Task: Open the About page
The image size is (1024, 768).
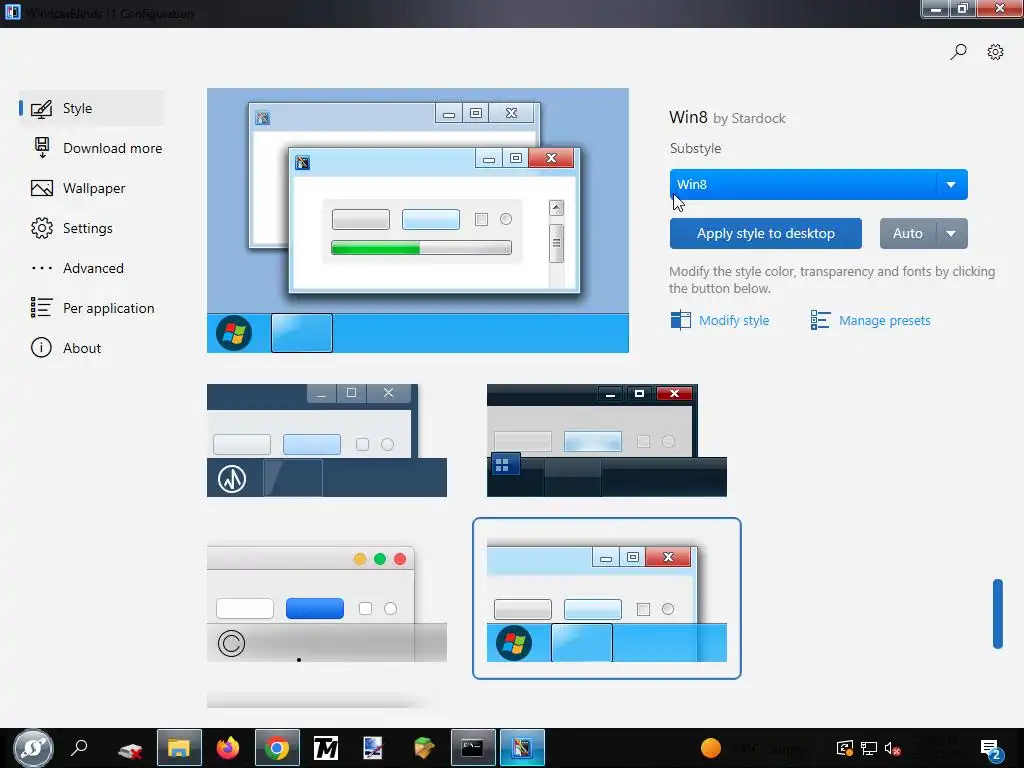Action: click(x=91, y=347)
